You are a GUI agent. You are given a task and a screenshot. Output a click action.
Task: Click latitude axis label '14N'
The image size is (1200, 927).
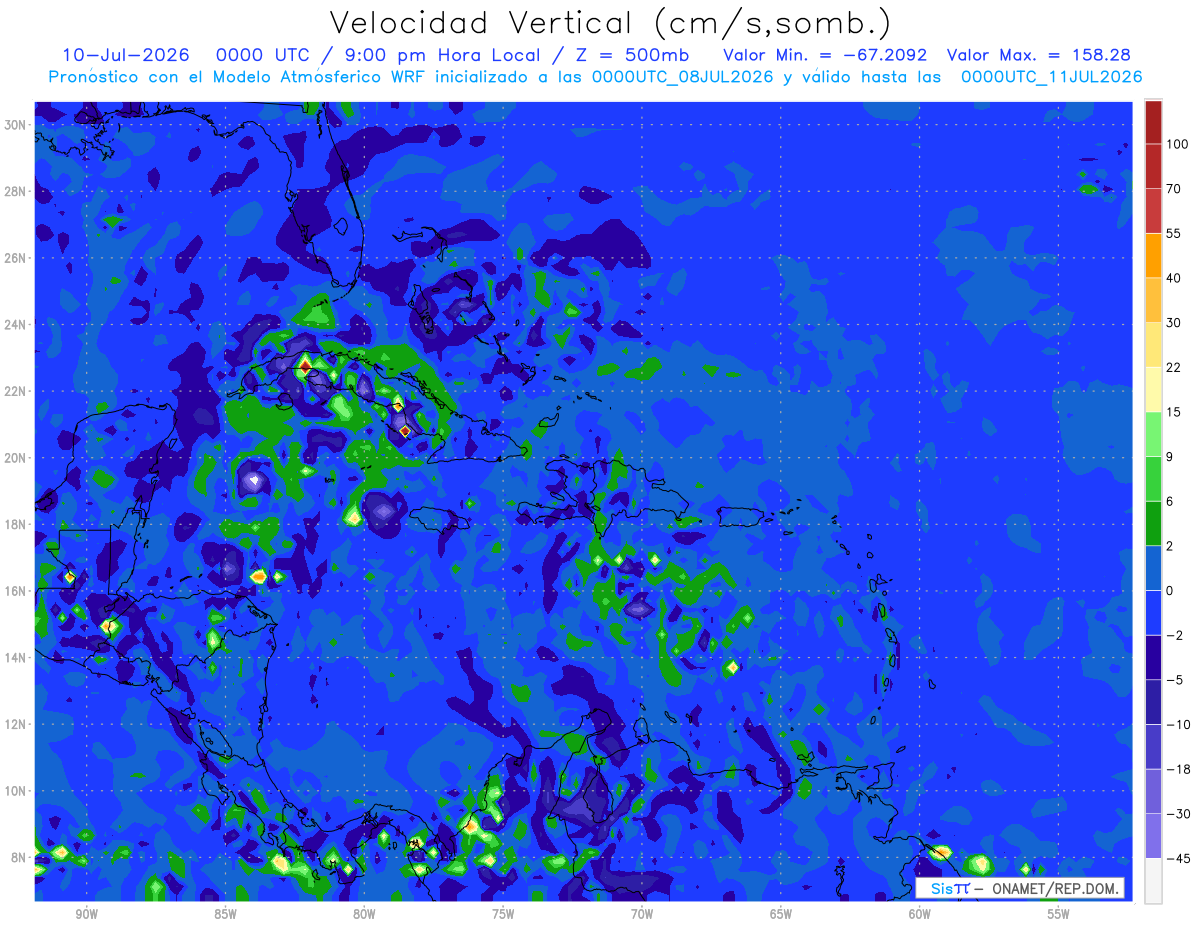tap(15, 658)
